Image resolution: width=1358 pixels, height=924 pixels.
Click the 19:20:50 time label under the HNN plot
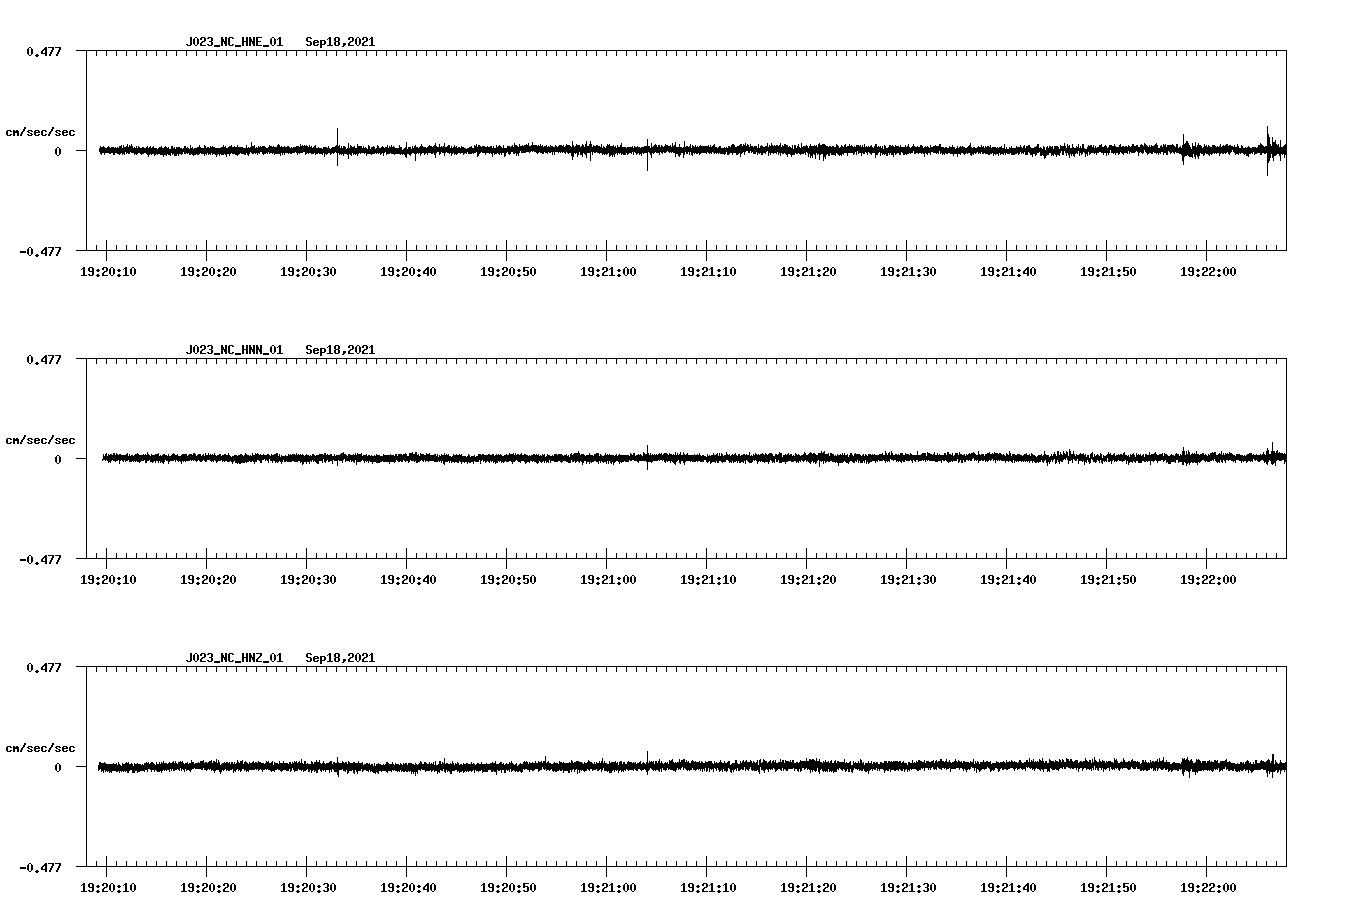[x=508, y=580]
